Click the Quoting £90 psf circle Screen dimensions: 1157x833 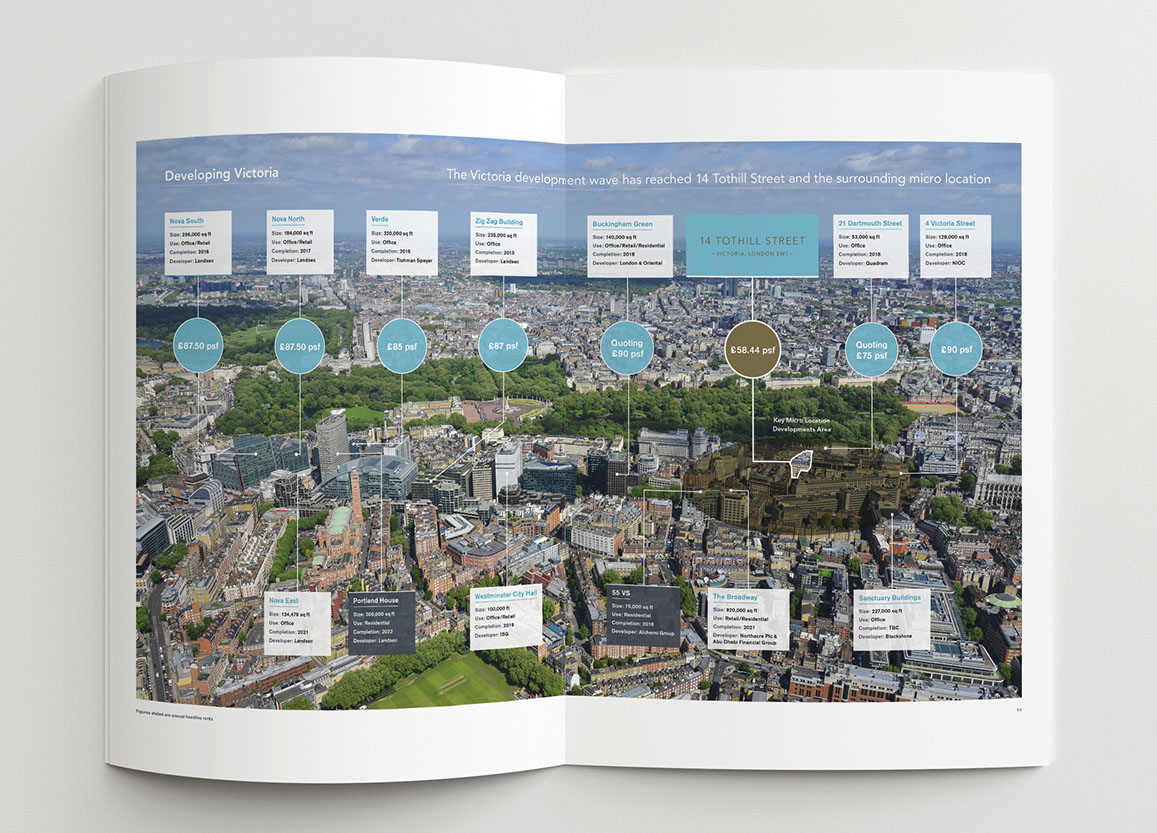coord(628,348)
